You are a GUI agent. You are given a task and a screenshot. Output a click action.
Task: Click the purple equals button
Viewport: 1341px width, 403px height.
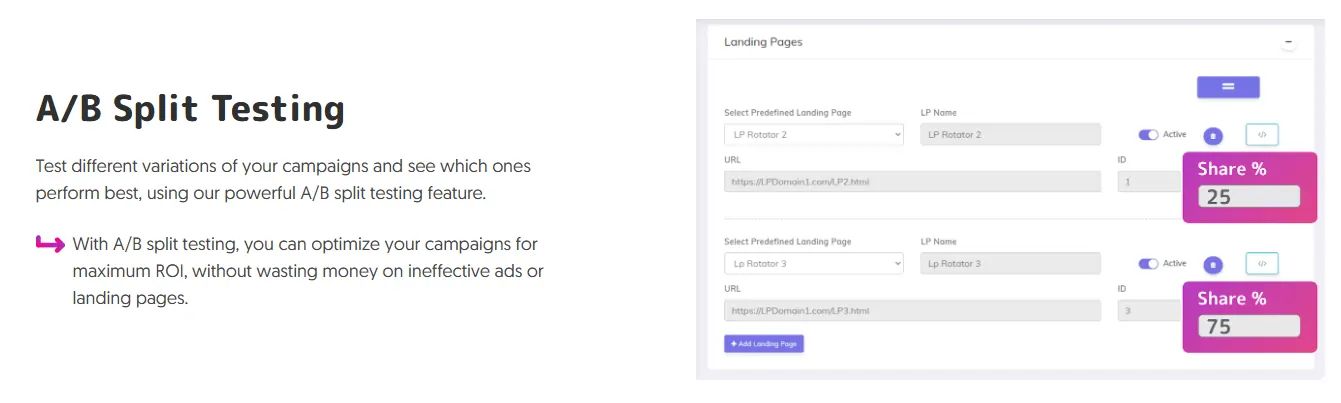point(1228,87)
